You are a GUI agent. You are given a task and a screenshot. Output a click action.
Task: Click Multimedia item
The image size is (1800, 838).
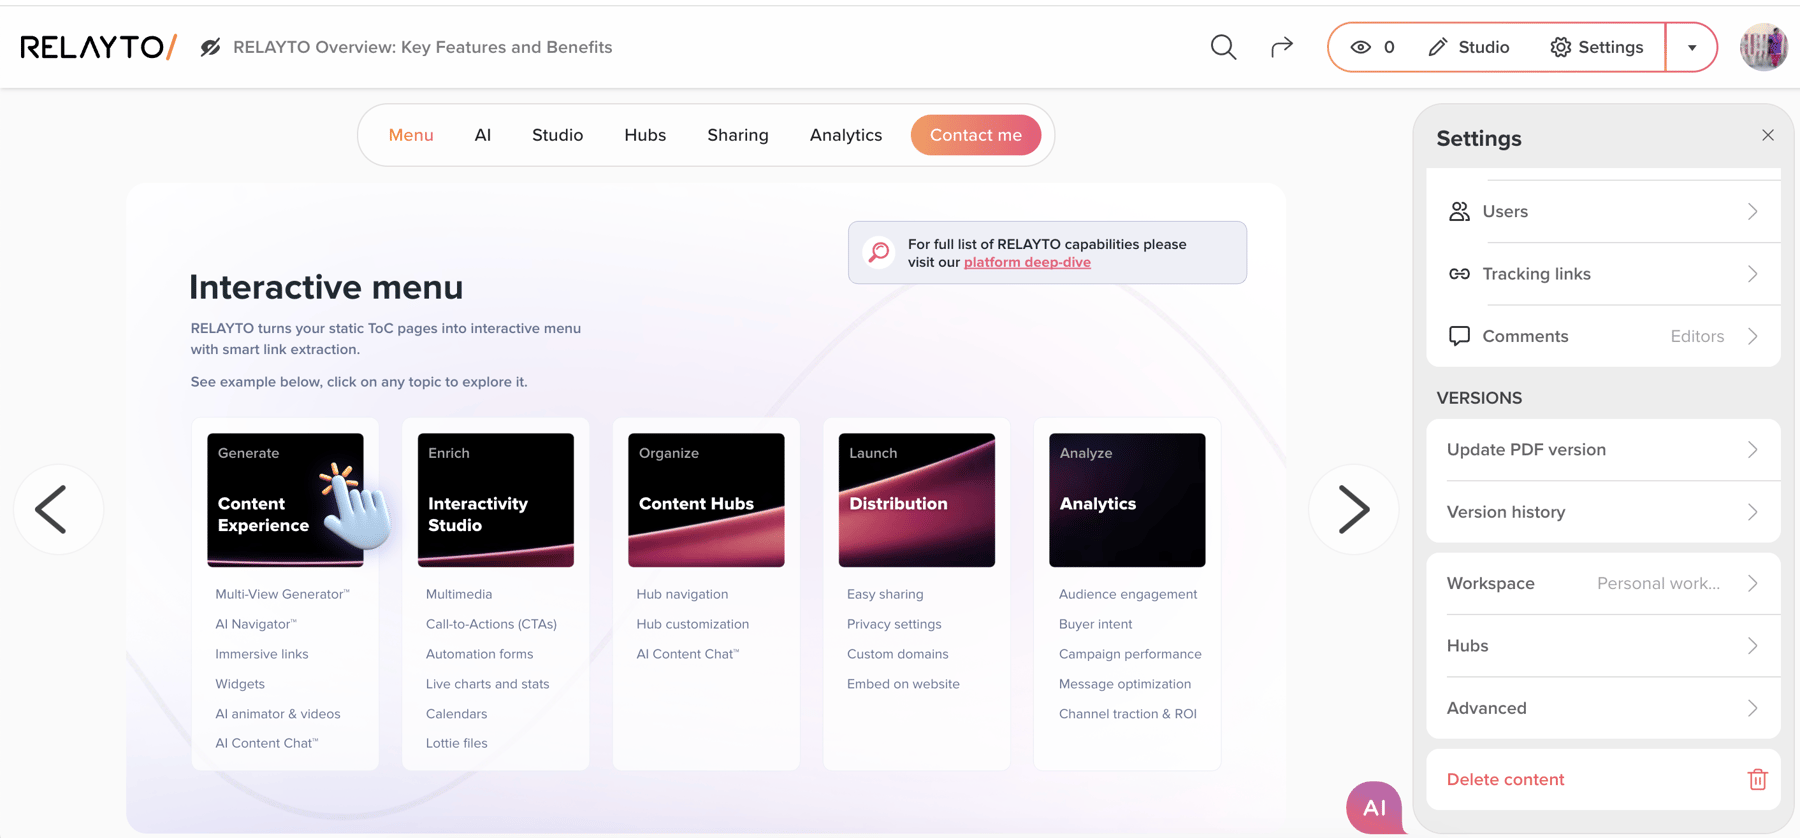459,594
